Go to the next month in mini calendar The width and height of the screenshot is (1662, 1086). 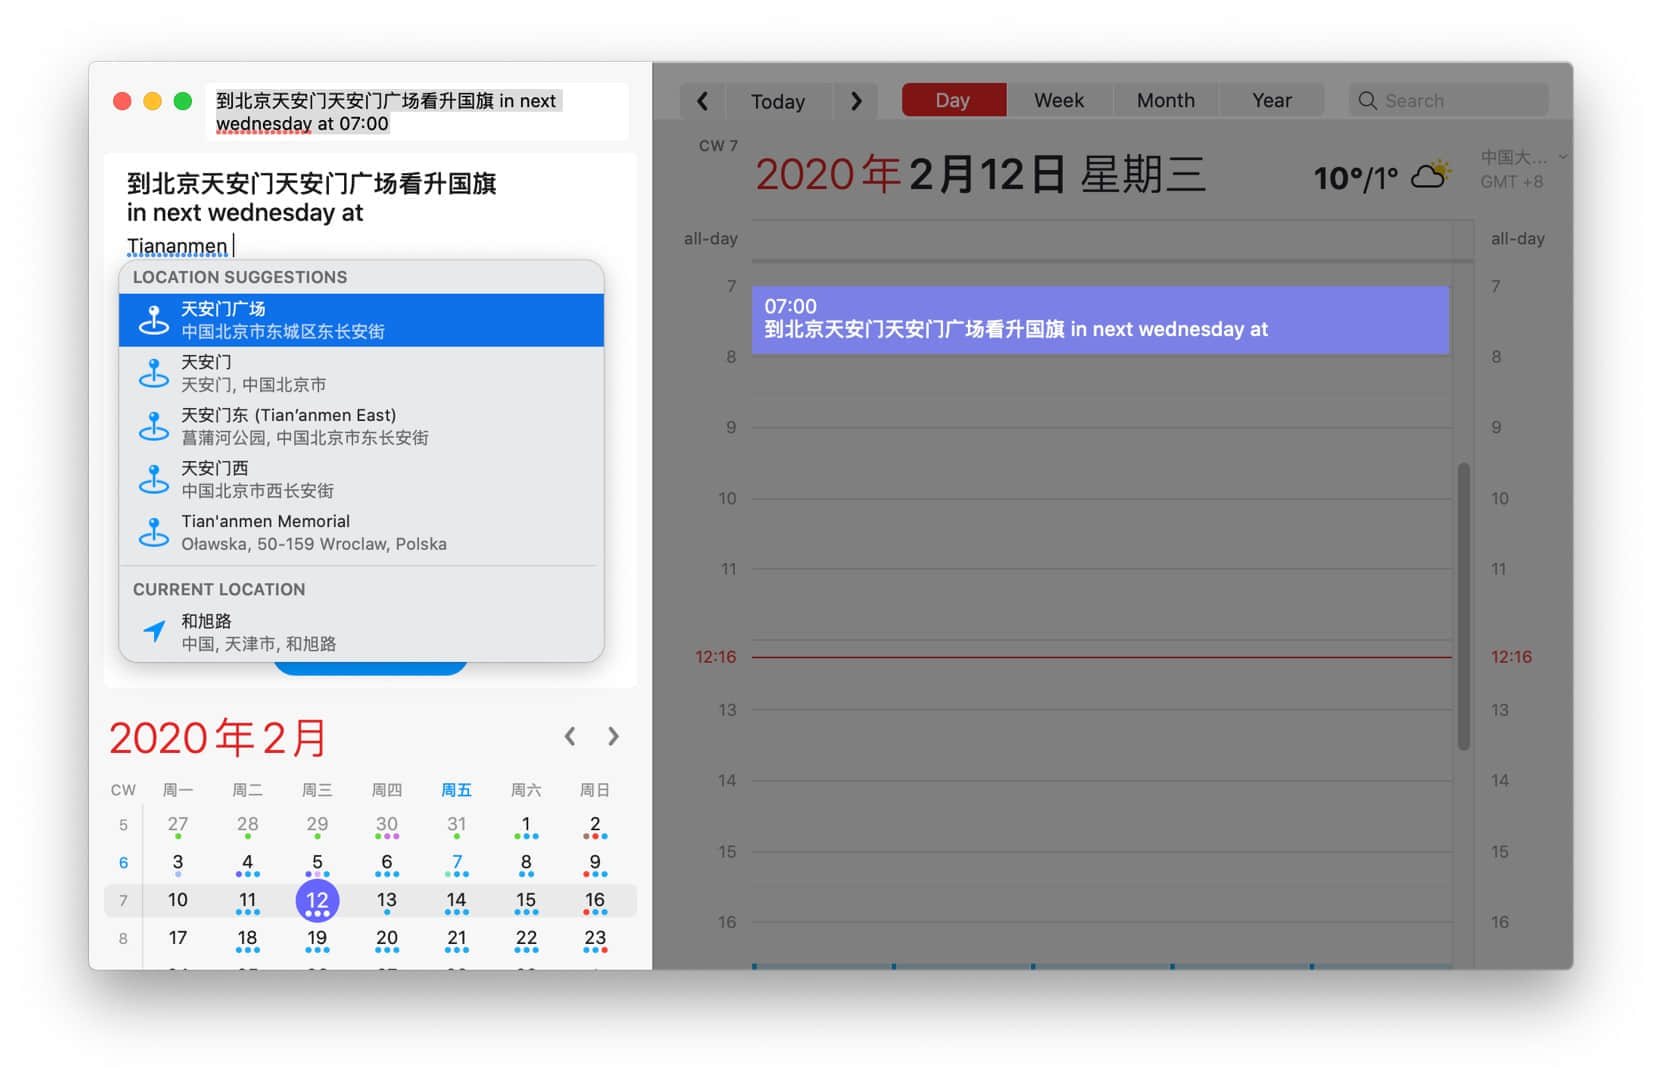pos(613,737)
